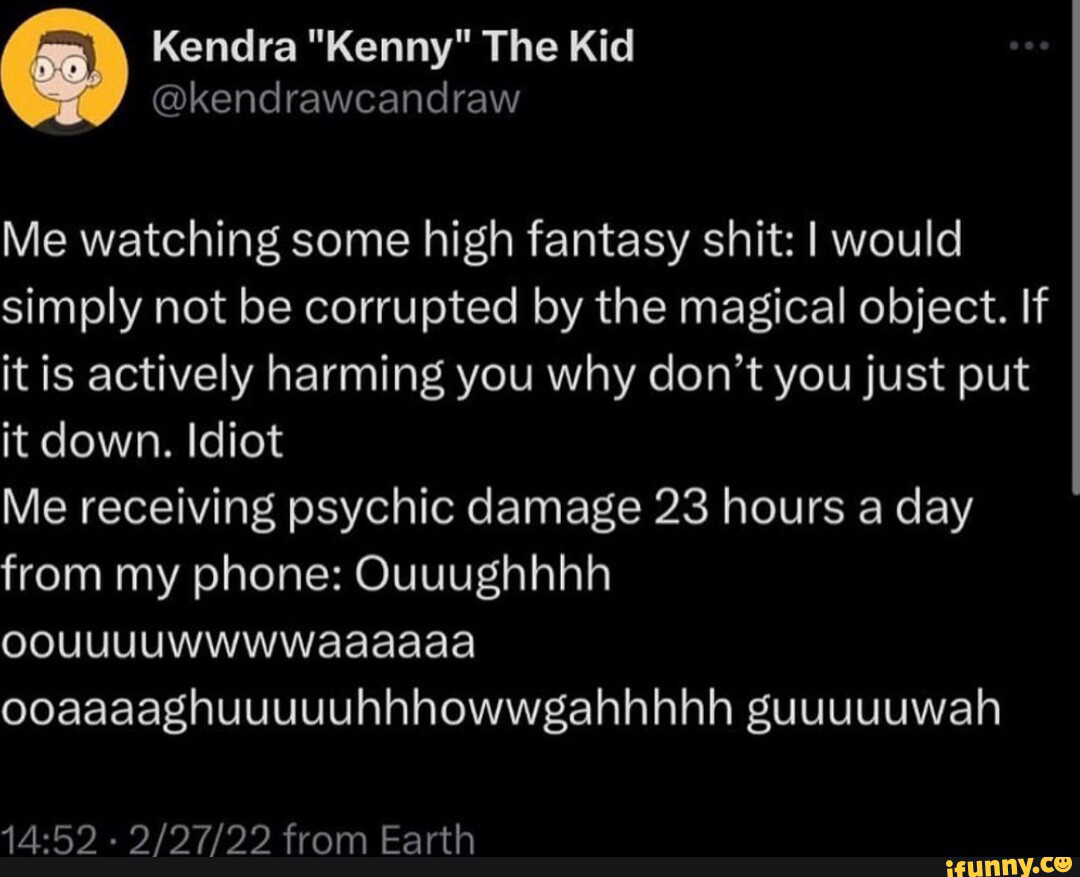Click the 2/27/22 date

click(198, 839)
